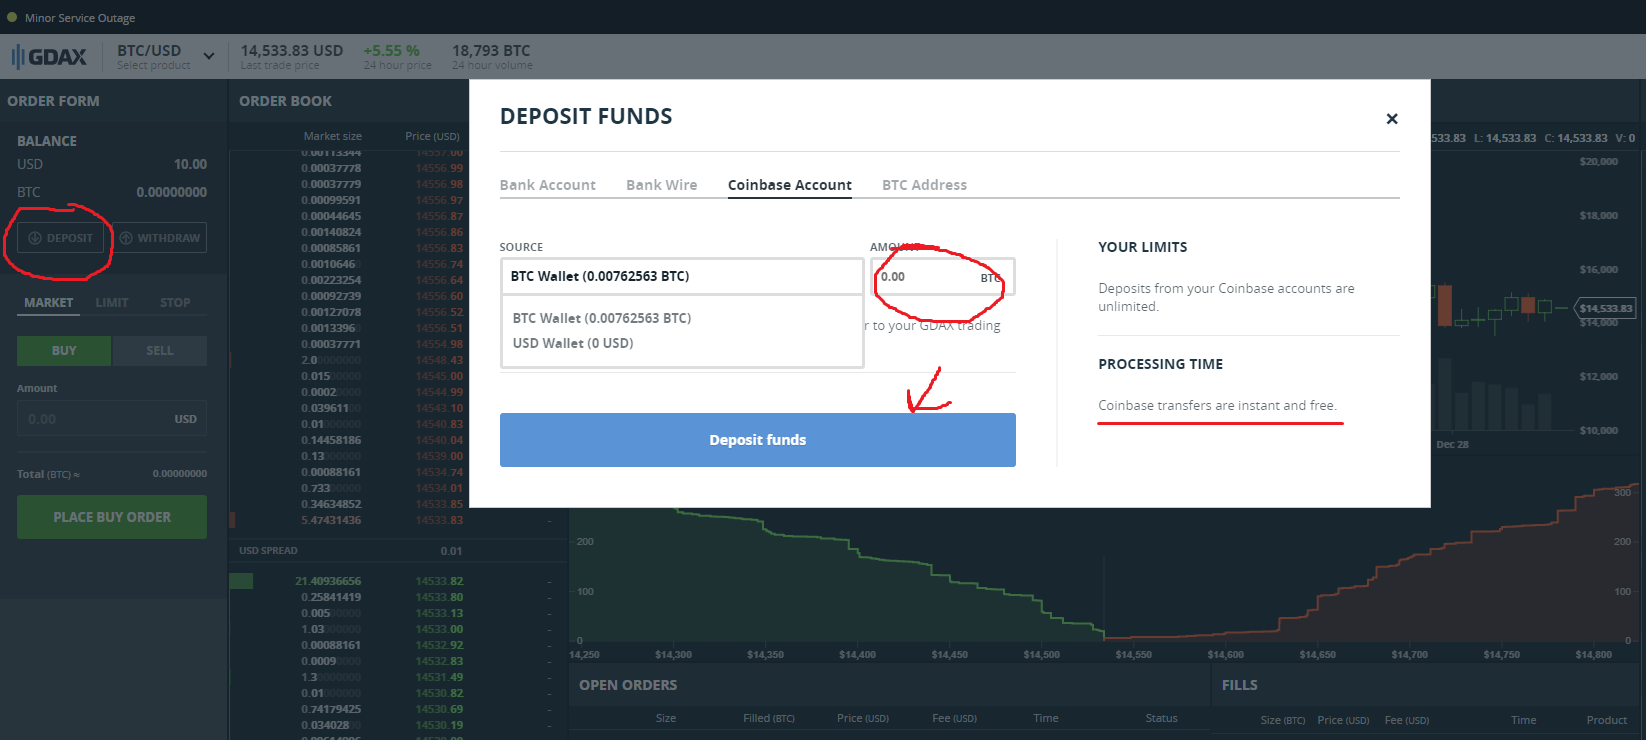The width and height of the screenshot is (1646, 740).
Task: Toggle order side to Sell
Action: pos(160,351)
